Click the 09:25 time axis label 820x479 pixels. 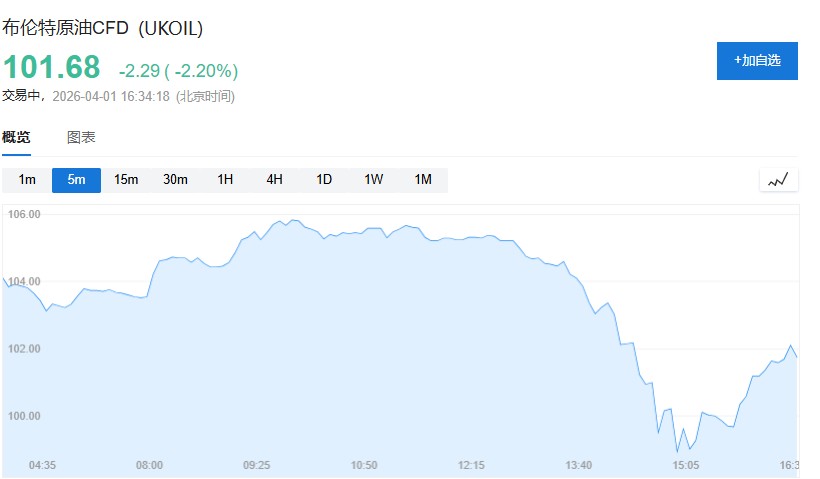coord(257,465)
